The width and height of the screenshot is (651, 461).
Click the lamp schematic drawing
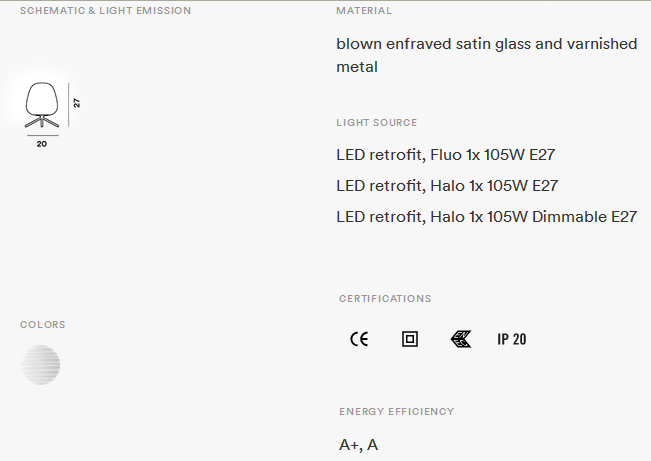pos(42,105)
